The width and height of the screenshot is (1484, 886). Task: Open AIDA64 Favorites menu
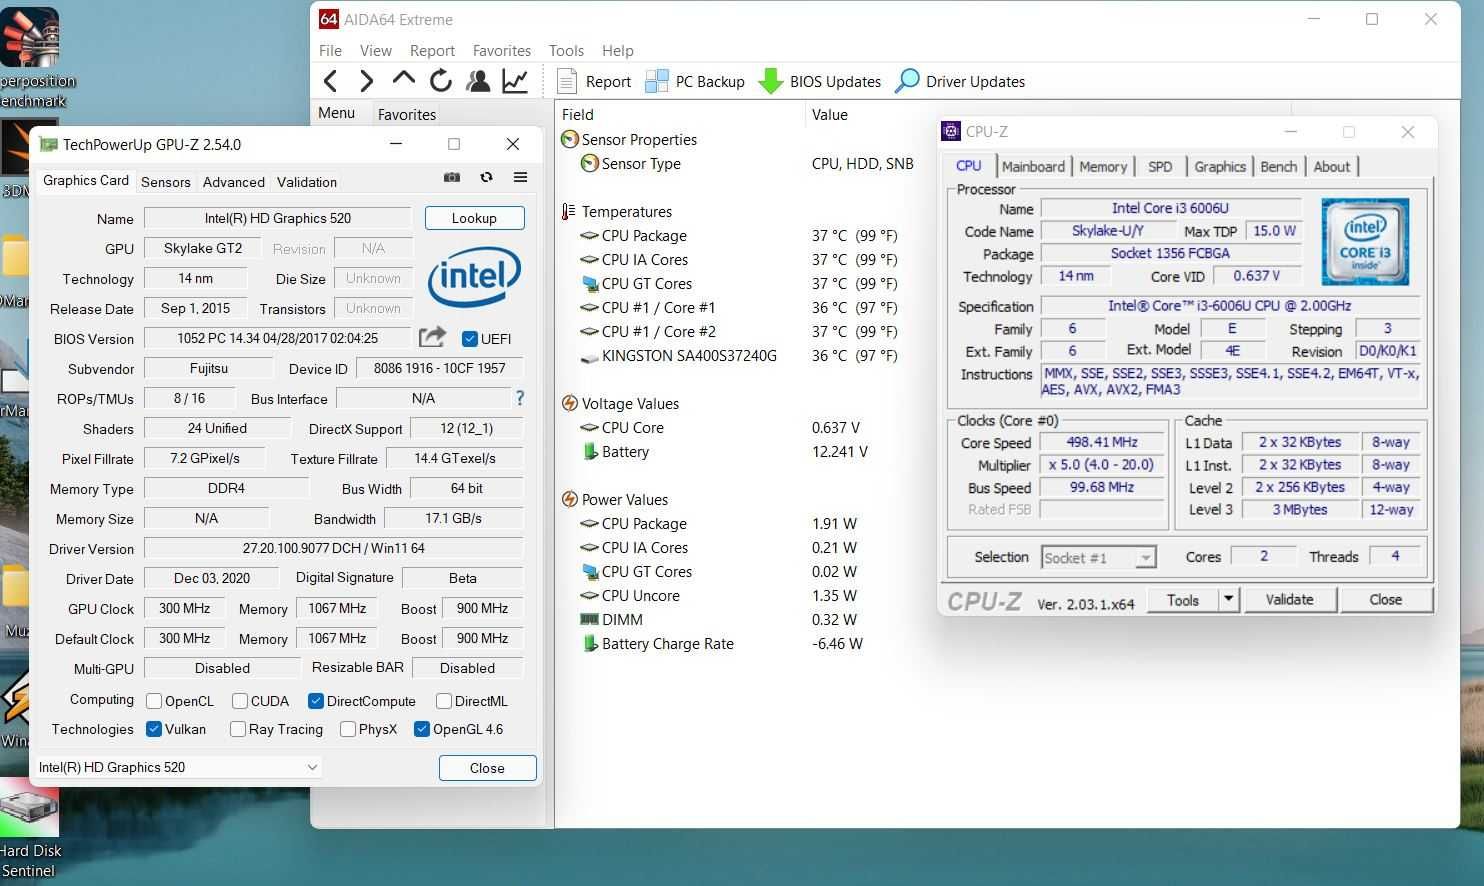(502, 50)
